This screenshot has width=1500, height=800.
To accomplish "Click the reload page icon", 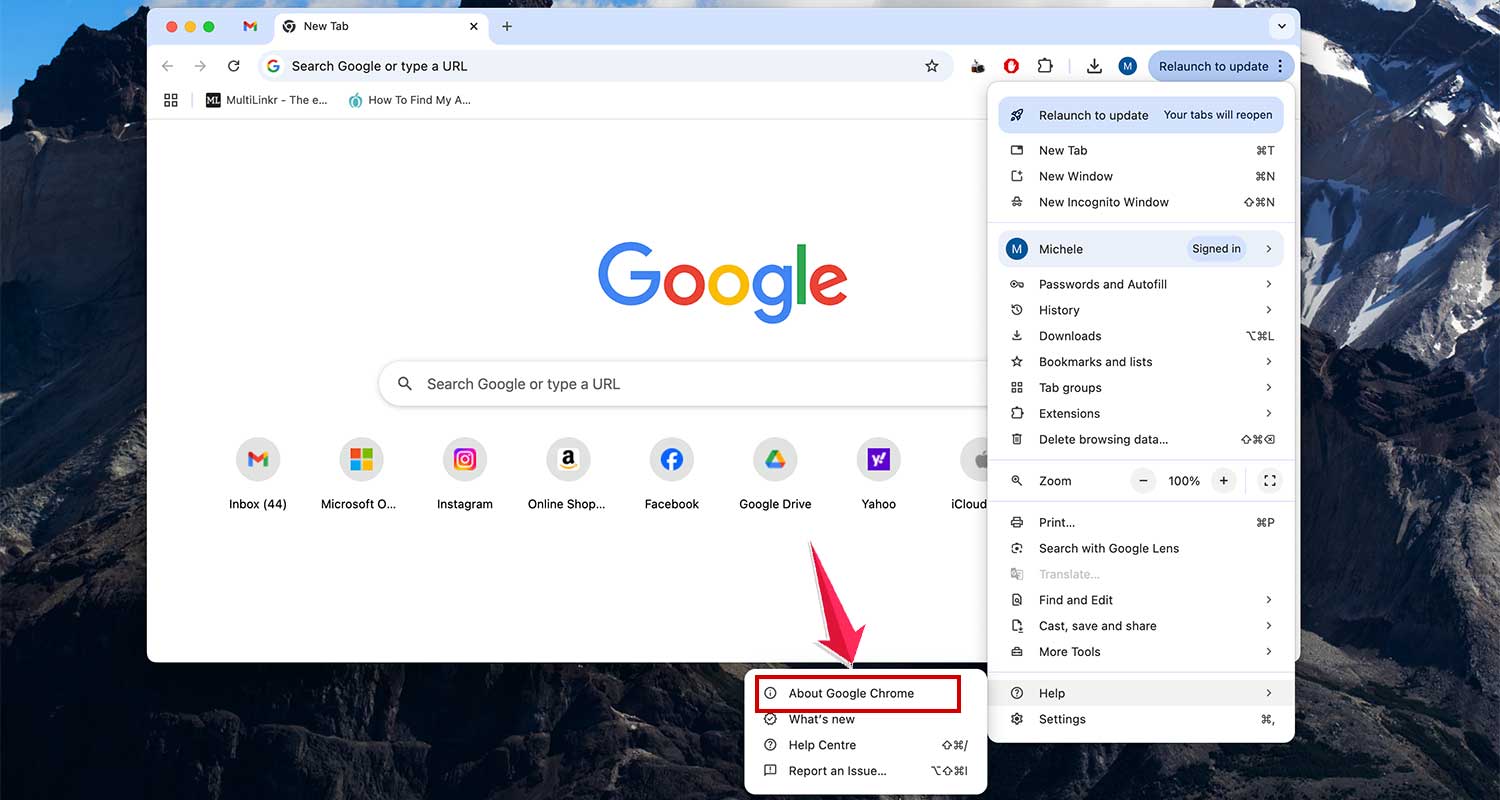I will [234, 66].
